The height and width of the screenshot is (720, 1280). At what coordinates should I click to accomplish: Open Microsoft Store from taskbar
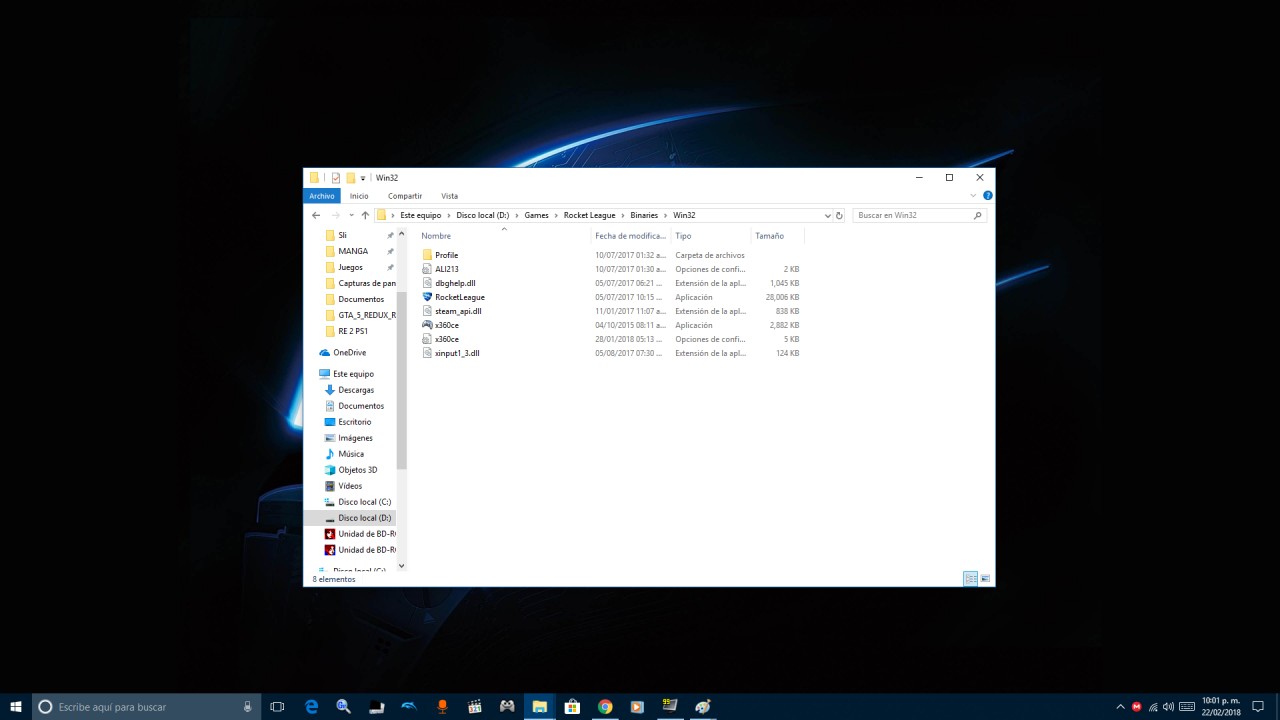572,707
